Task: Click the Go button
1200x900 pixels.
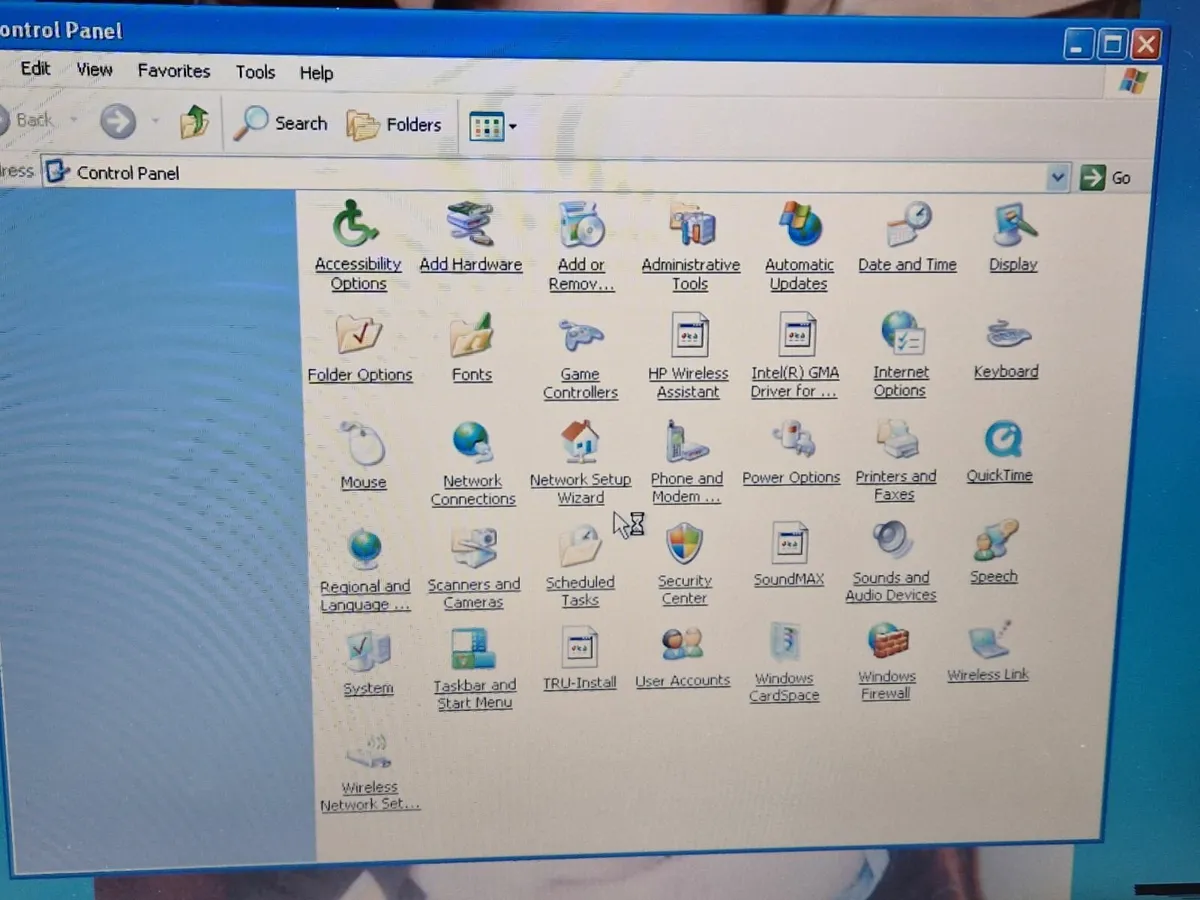Action: [x=1107, y=178]
